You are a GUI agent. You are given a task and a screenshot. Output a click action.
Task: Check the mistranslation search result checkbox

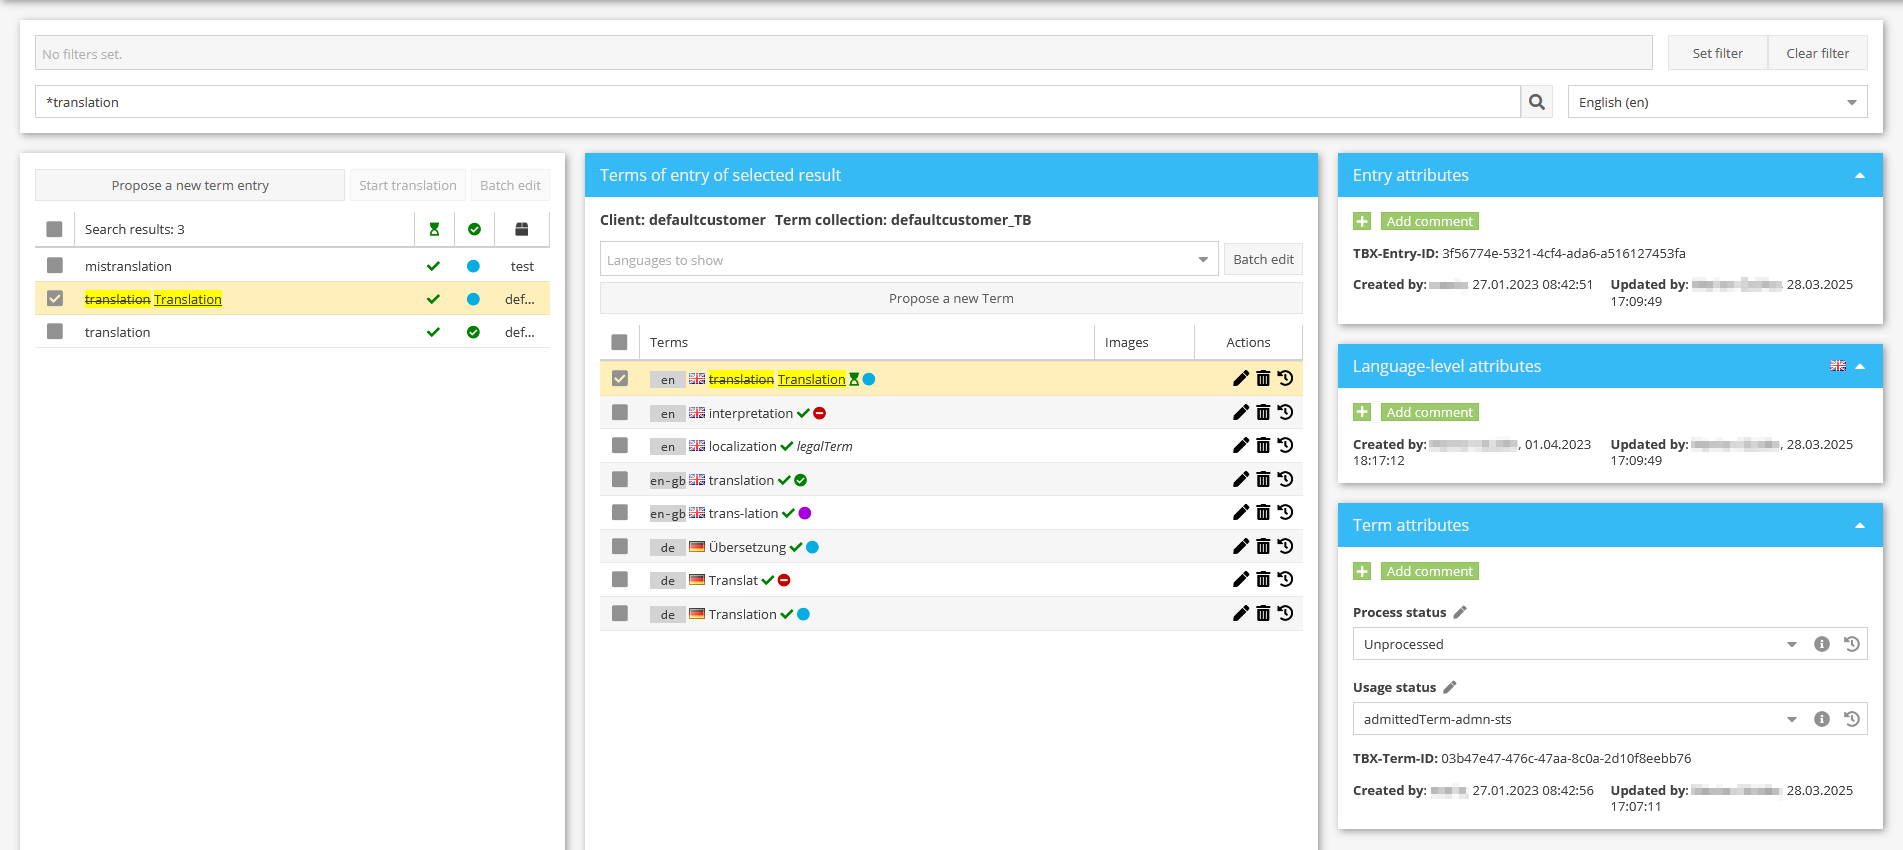(x=55, y=266)
